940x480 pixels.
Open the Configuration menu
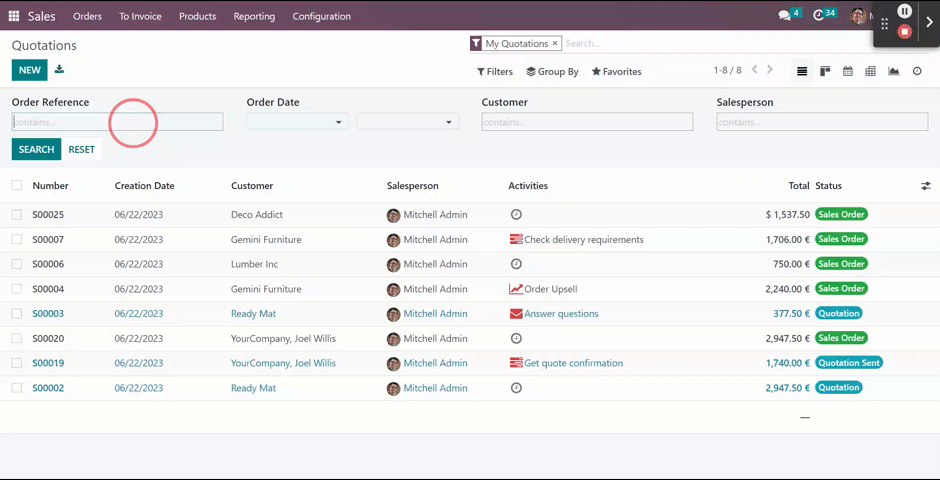click(x=321, y=16)
